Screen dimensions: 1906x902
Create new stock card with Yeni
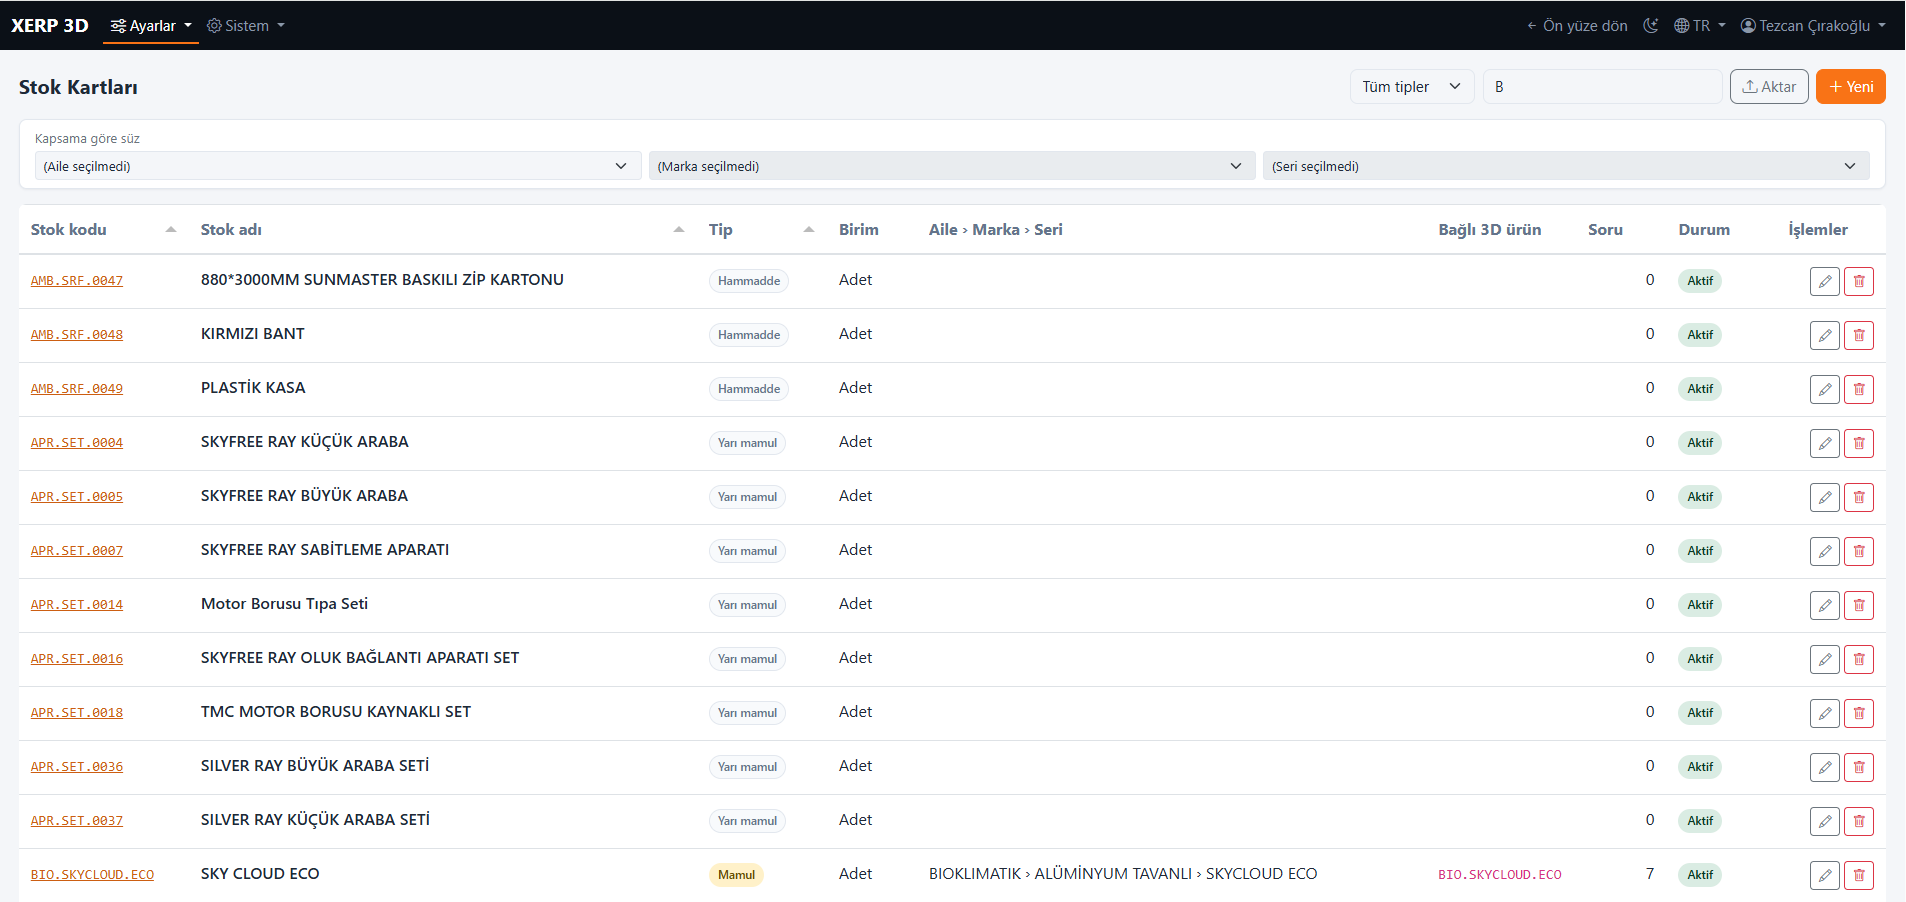click(x=1851, y=87)
